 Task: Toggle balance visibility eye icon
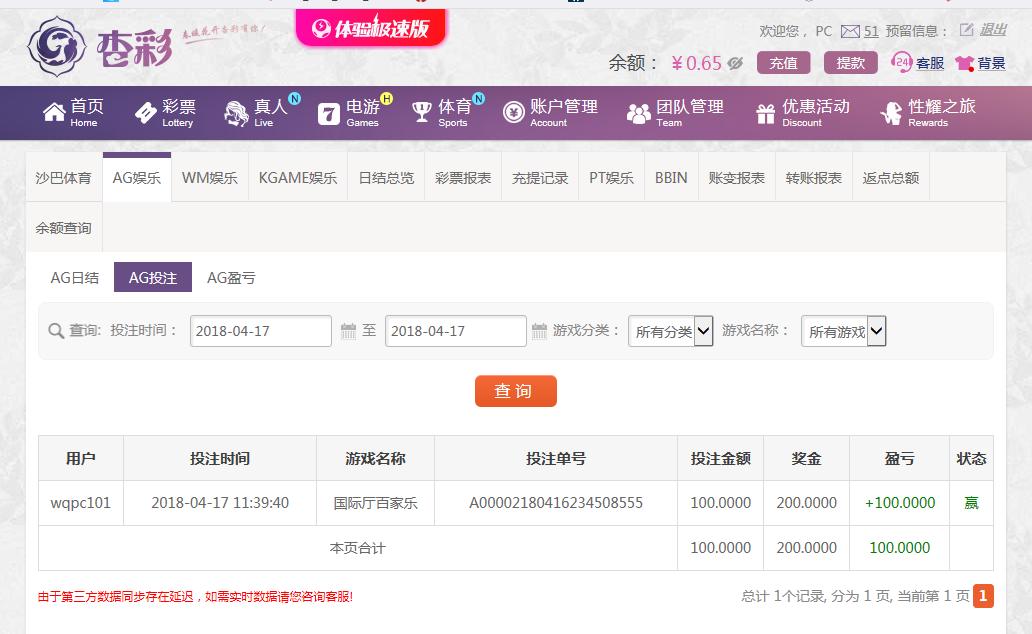pos(735,63)
